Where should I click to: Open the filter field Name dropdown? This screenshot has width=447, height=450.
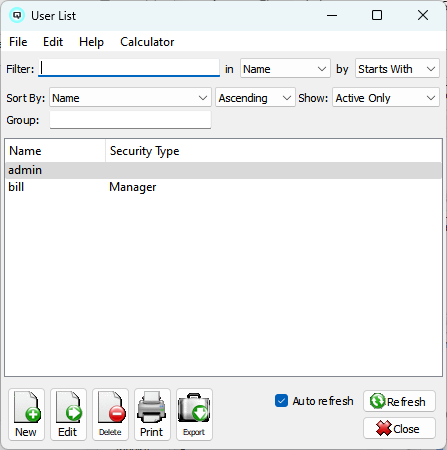coord(285,69)
